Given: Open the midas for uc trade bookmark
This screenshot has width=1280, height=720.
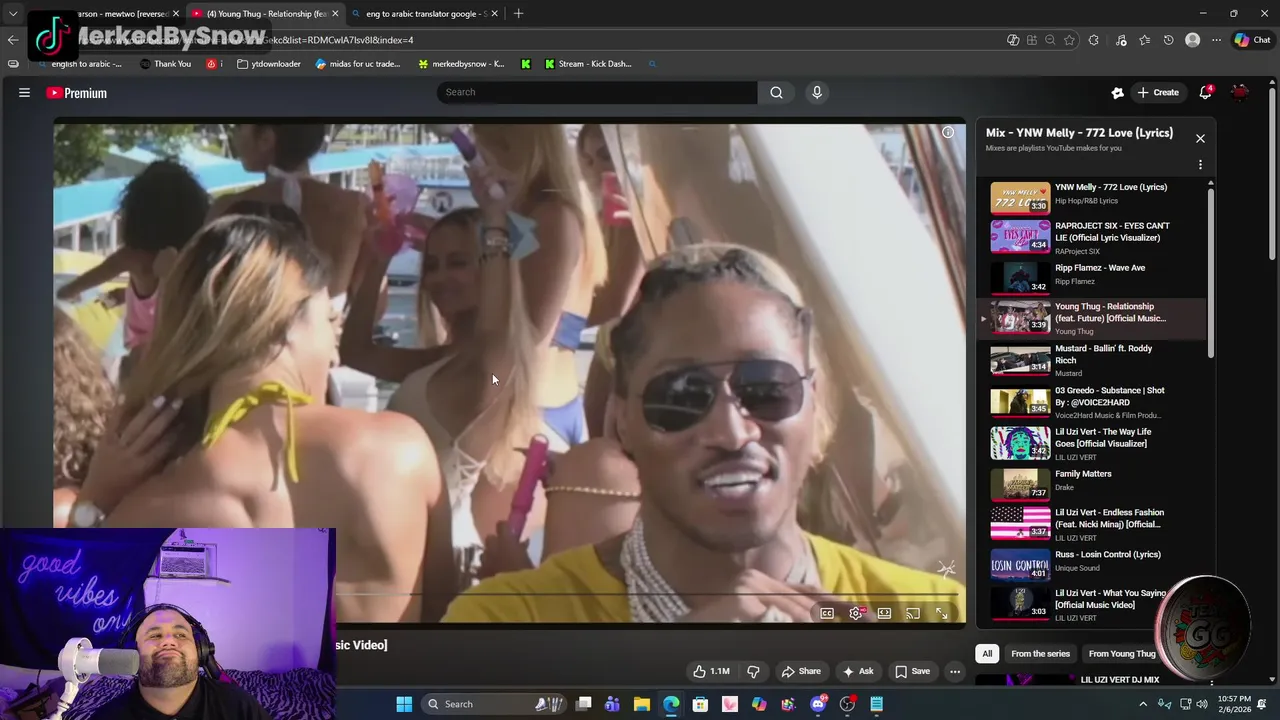Looking at the screenshot, I should [x=357, y=64].
